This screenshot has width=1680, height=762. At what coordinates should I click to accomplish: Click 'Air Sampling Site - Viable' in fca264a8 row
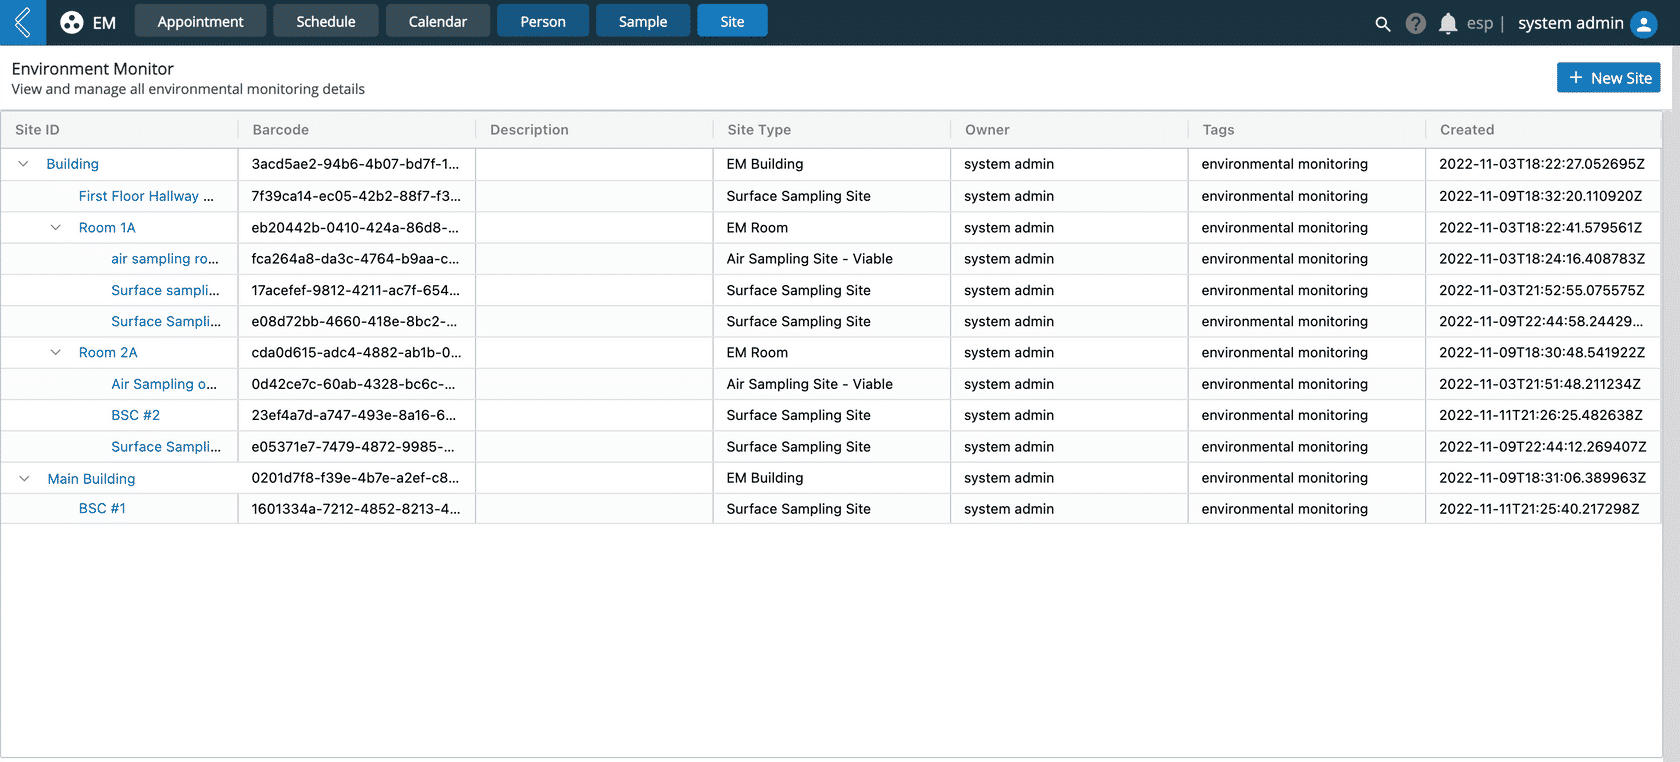810,259
